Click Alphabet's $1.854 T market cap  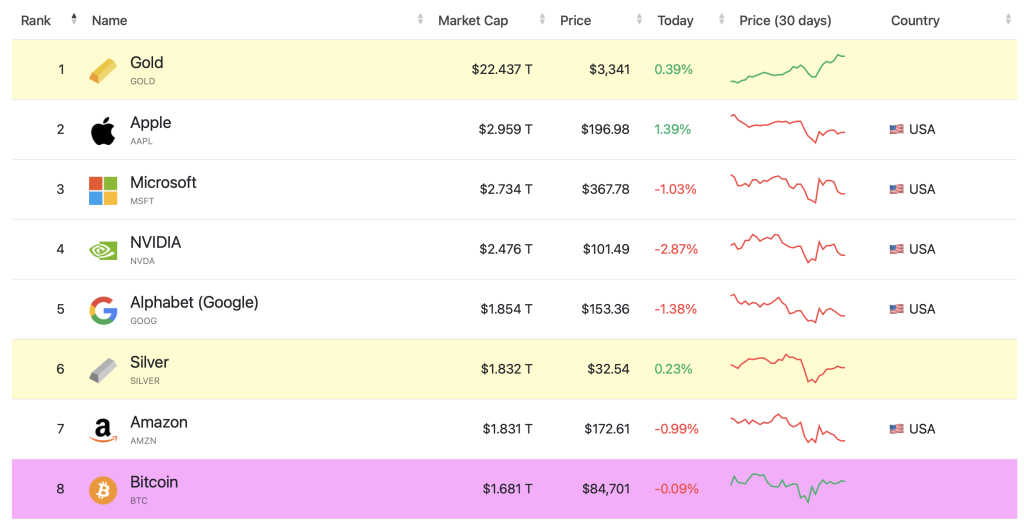(506, 309)
